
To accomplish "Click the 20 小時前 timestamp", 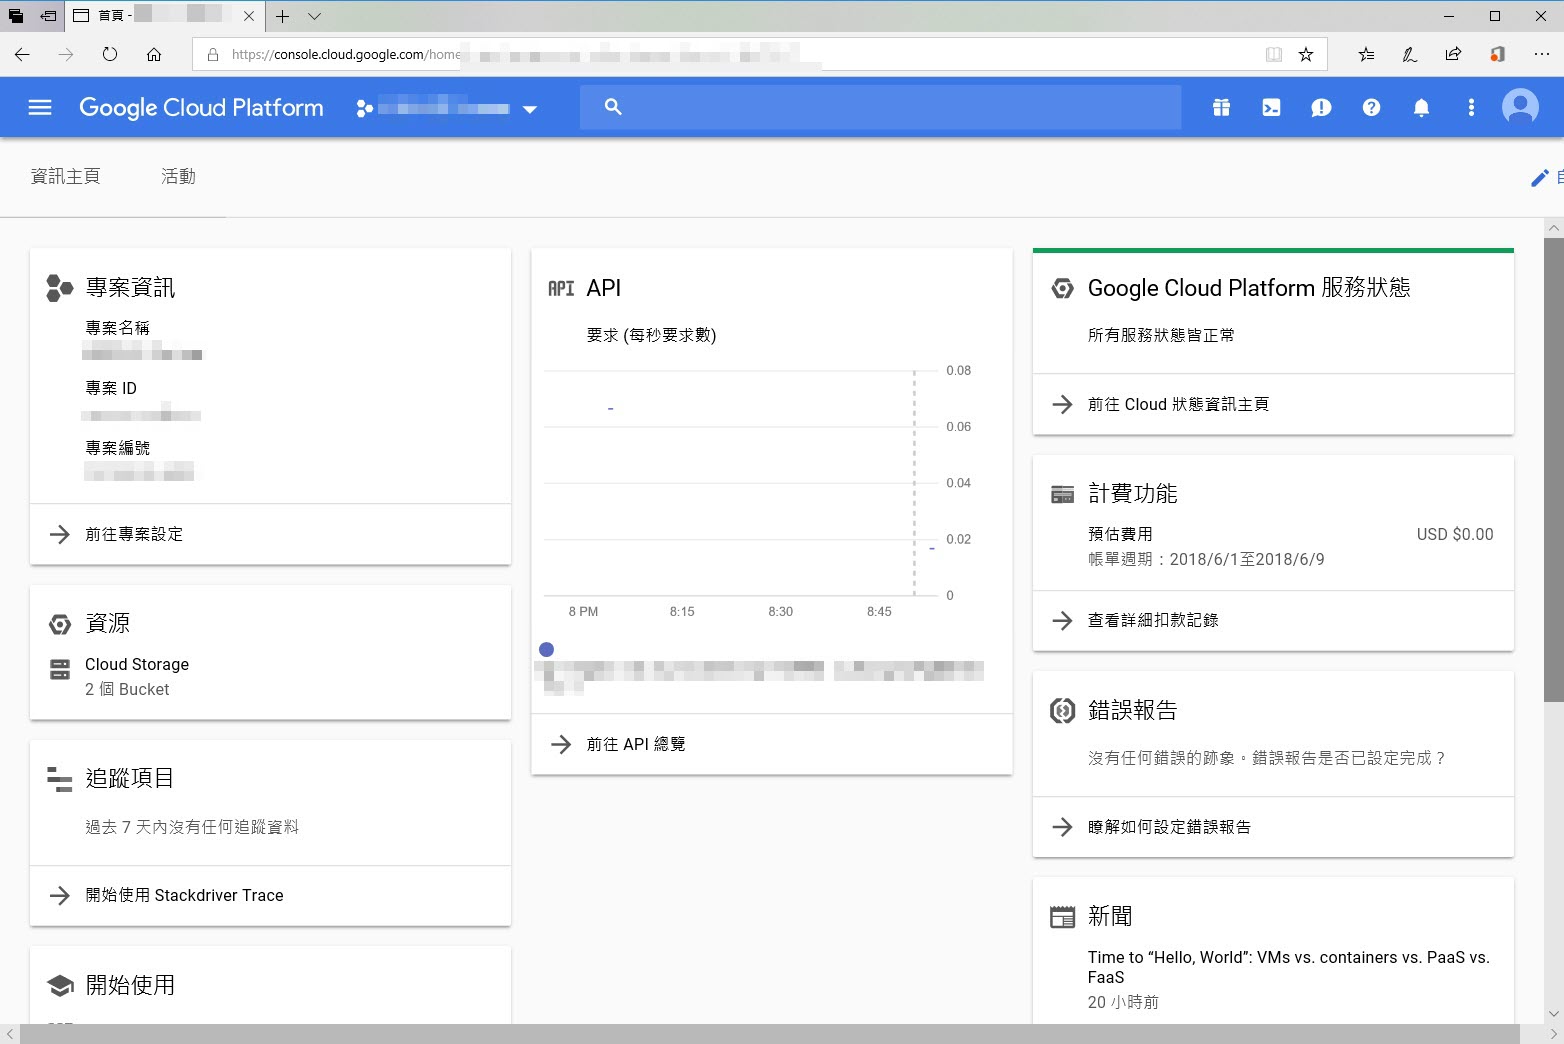I will pos(1123,1002).
